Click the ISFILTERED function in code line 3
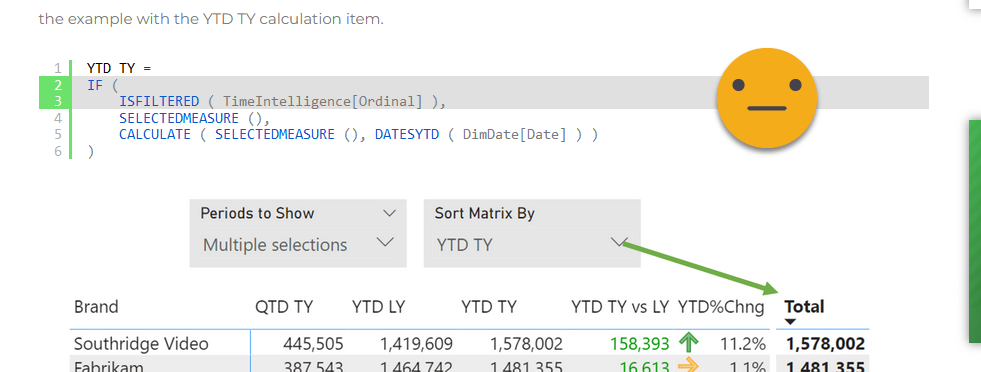Screen dimensions: 981x372 159,101
